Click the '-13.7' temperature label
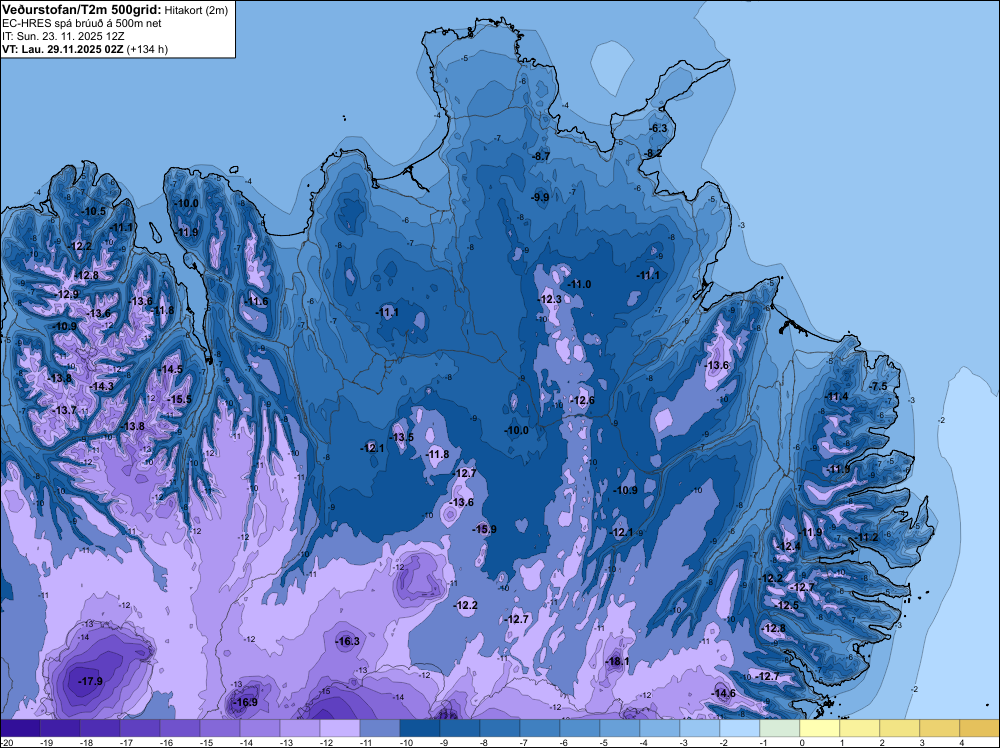Screen dimensions: 1000x748 64,410
